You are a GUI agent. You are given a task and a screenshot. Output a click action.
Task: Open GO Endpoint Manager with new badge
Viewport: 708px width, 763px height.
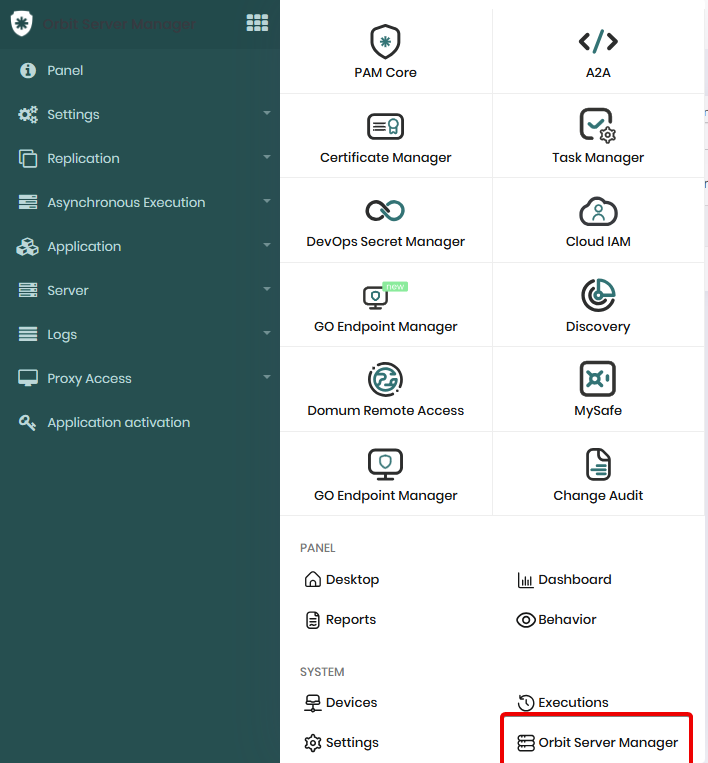point(385,308)
